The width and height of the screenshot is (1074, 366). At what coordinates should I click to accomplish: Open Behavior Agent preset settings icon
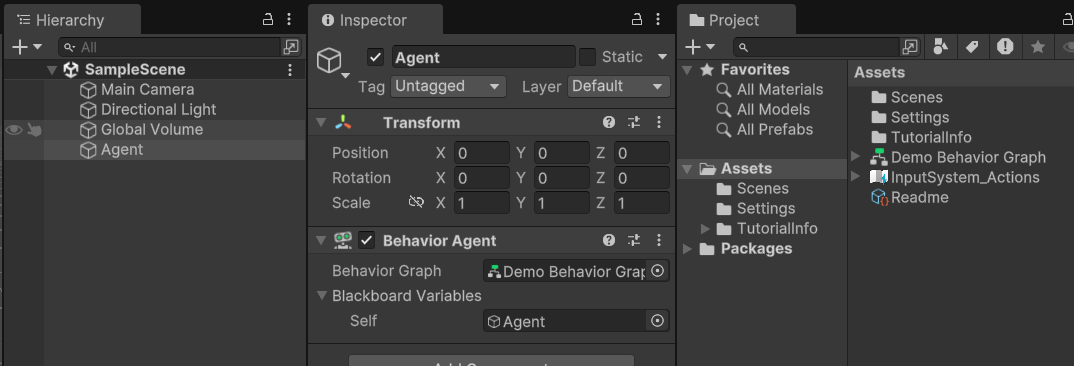[634, 241]
